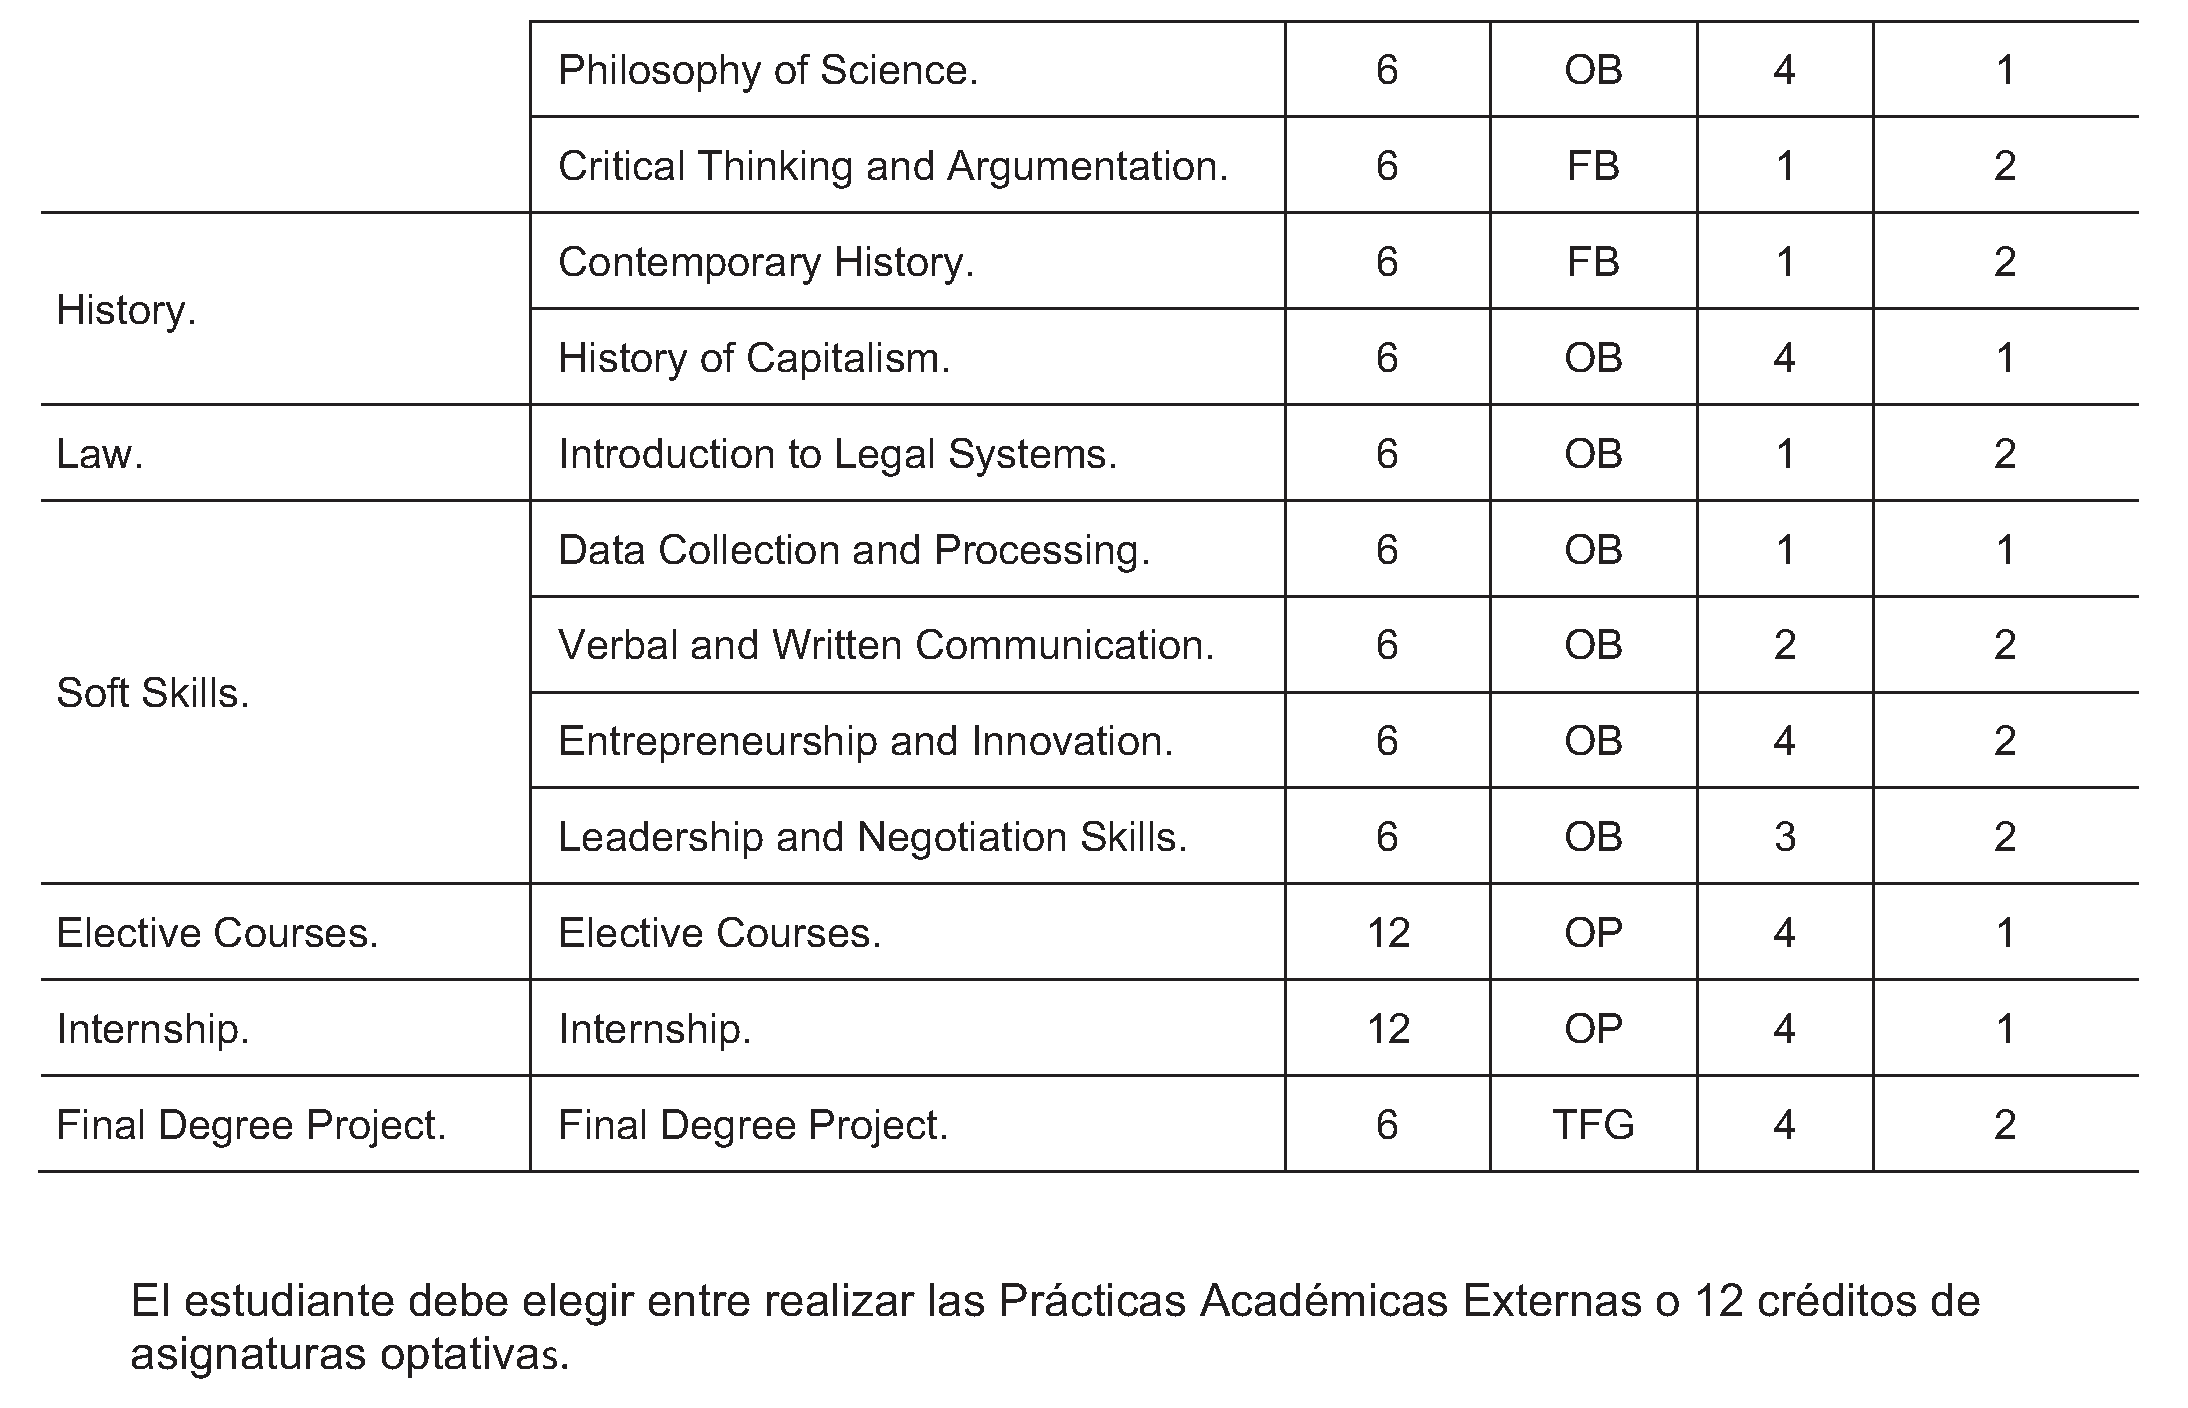The width and height of the screenshot is (2188, 1408).
Task: Click the "Contemporary History." subject cell
Action: (x=765, y=262)
